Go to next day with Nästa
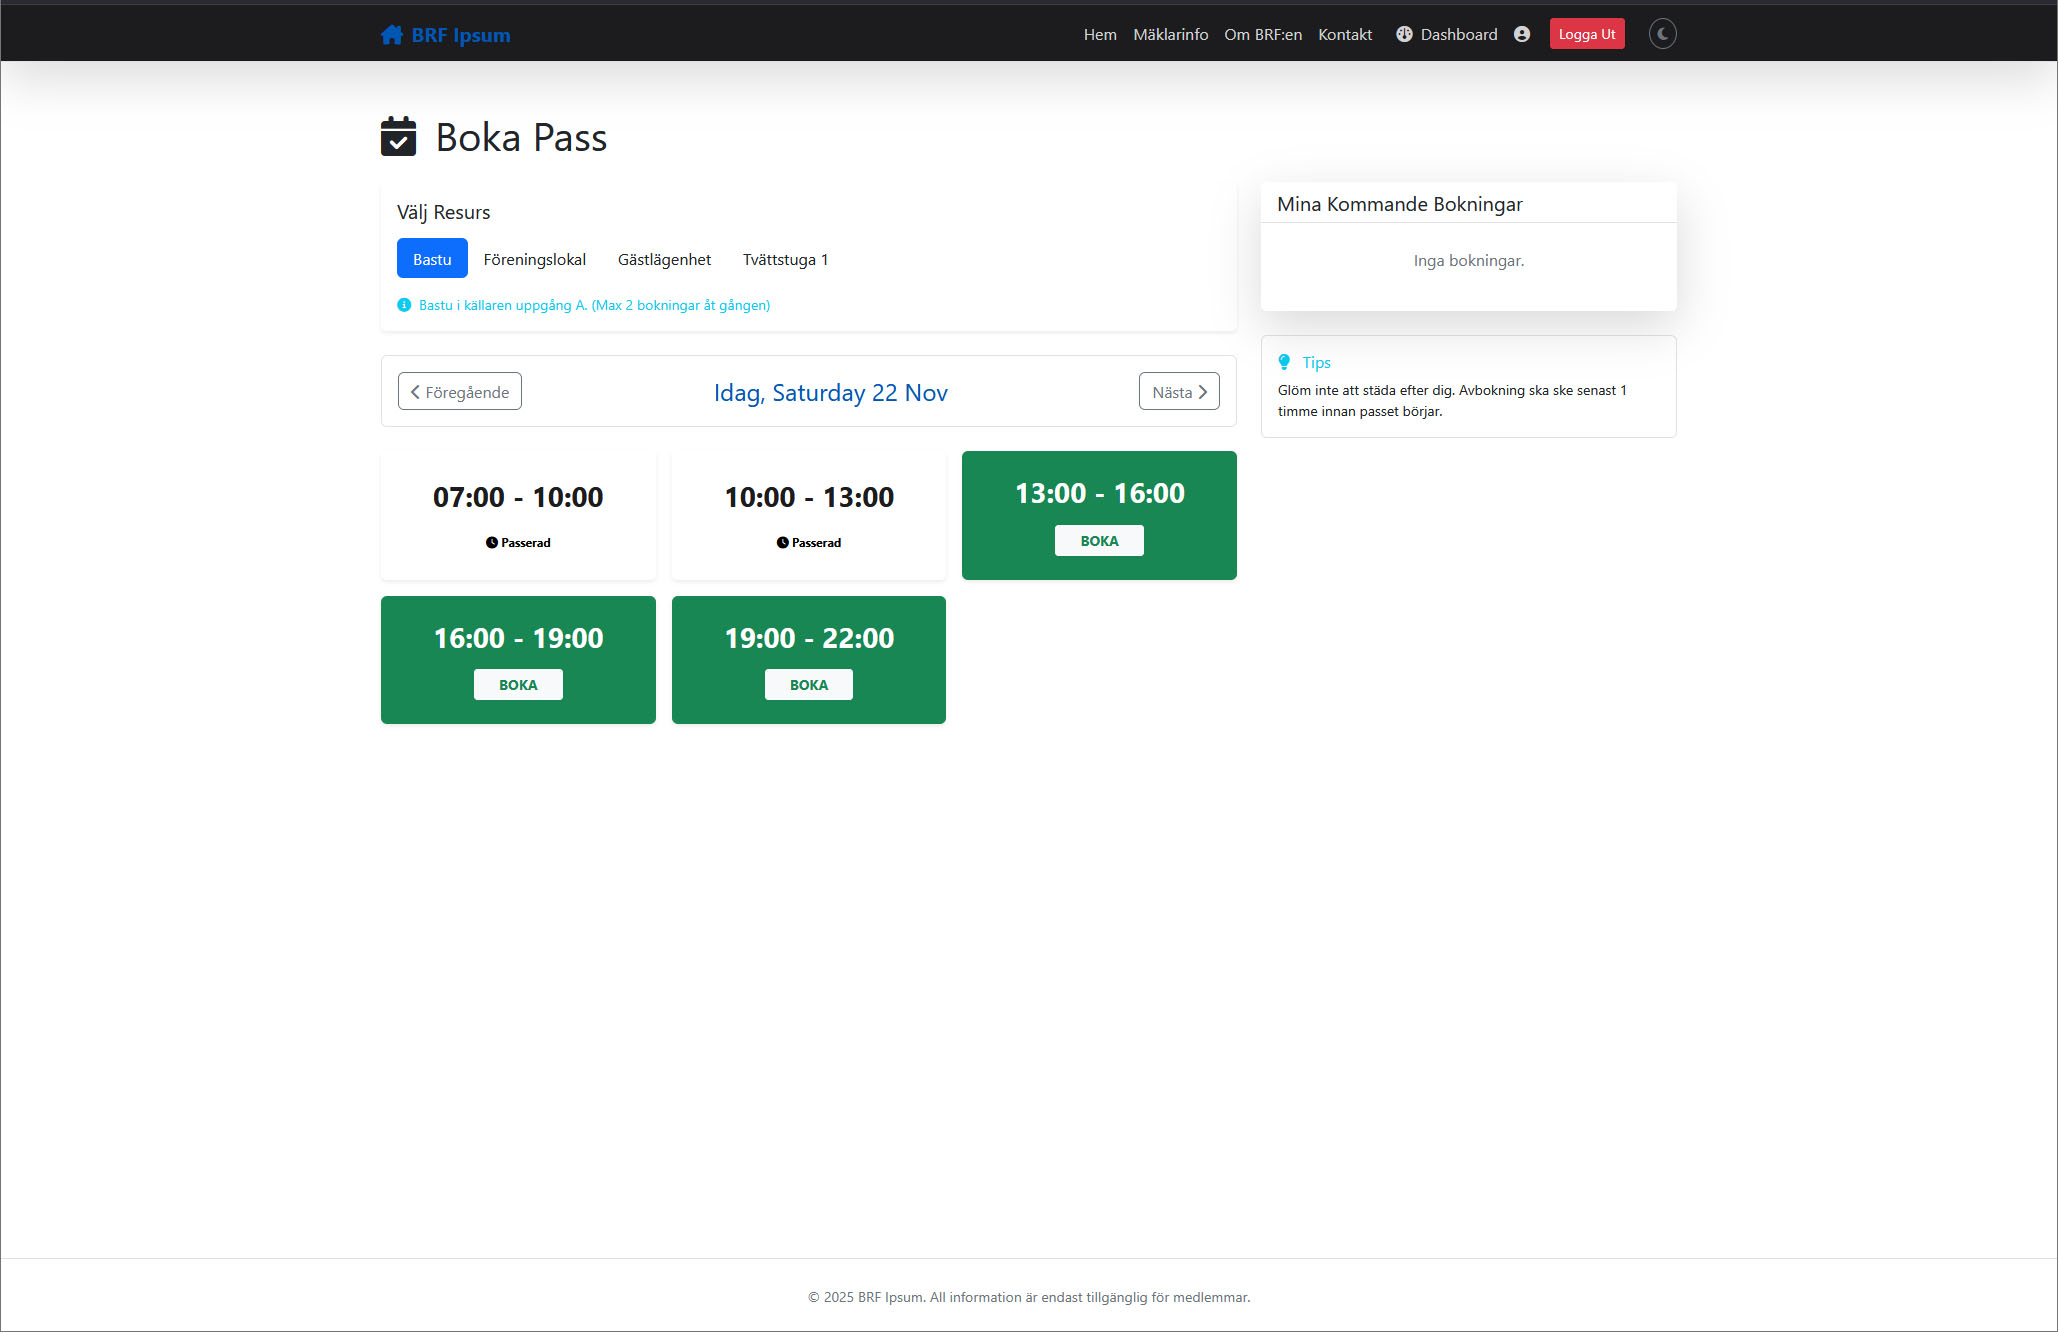Image resolution: width=2058 pixels, height=1332 pixels. (x=1178, y=392)
